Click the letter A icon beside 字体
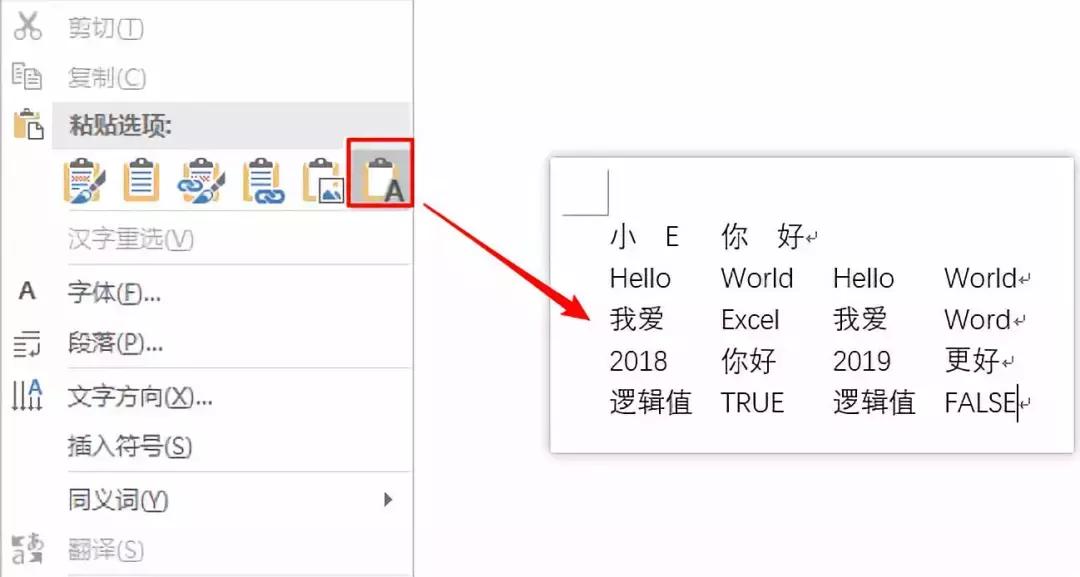 coord(27,292)
